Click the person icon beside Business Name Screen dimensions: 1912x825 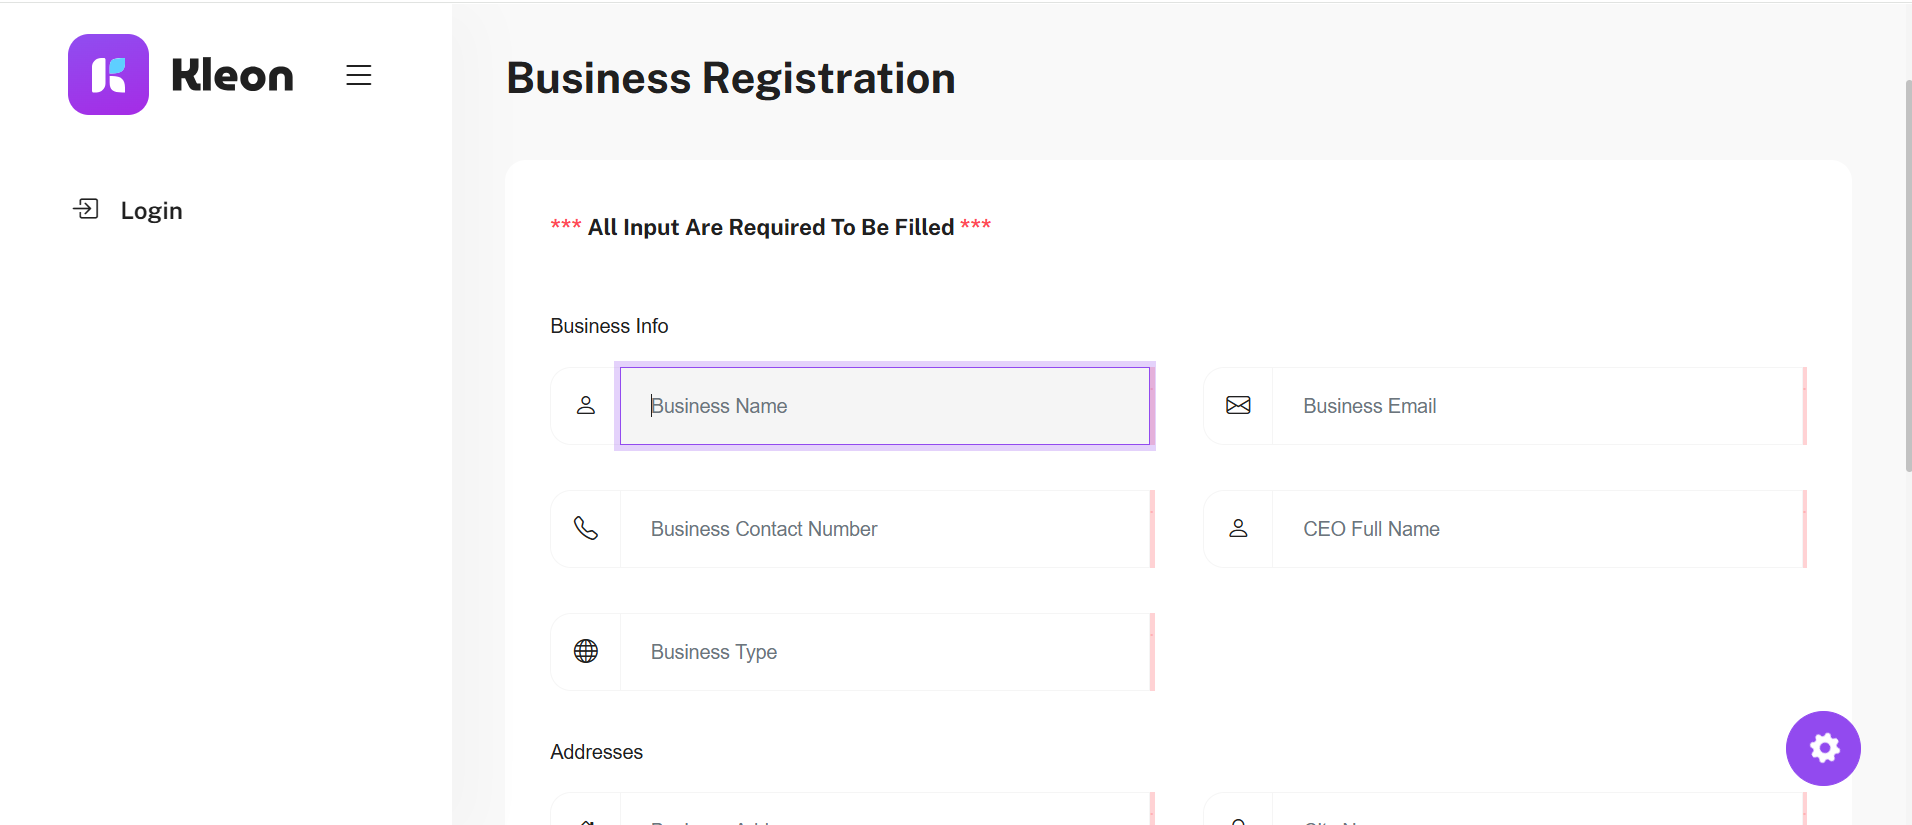(x=586, y=406)
